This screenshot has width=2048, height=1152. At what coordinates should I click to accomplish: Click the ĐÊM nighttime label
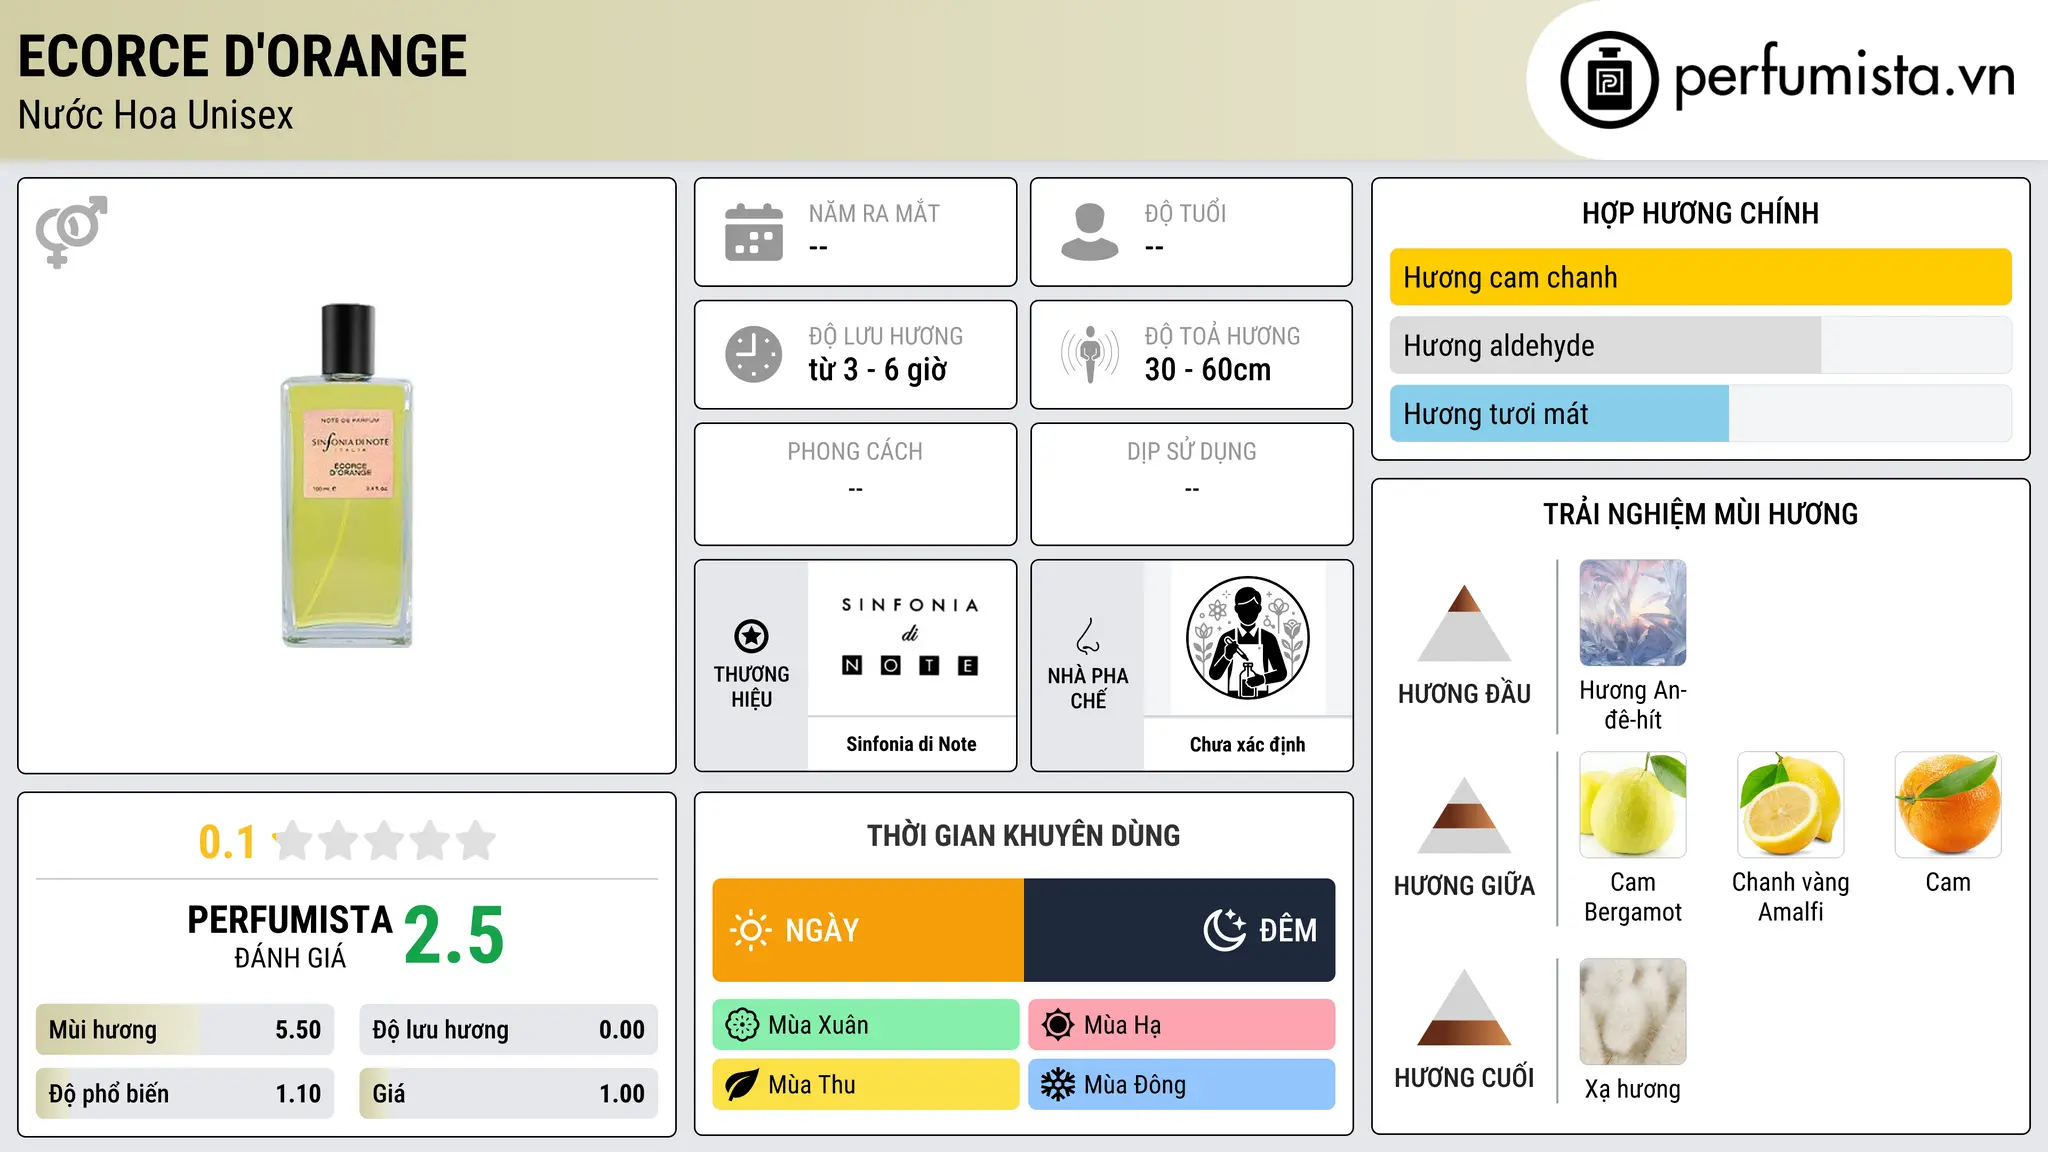1288,931
